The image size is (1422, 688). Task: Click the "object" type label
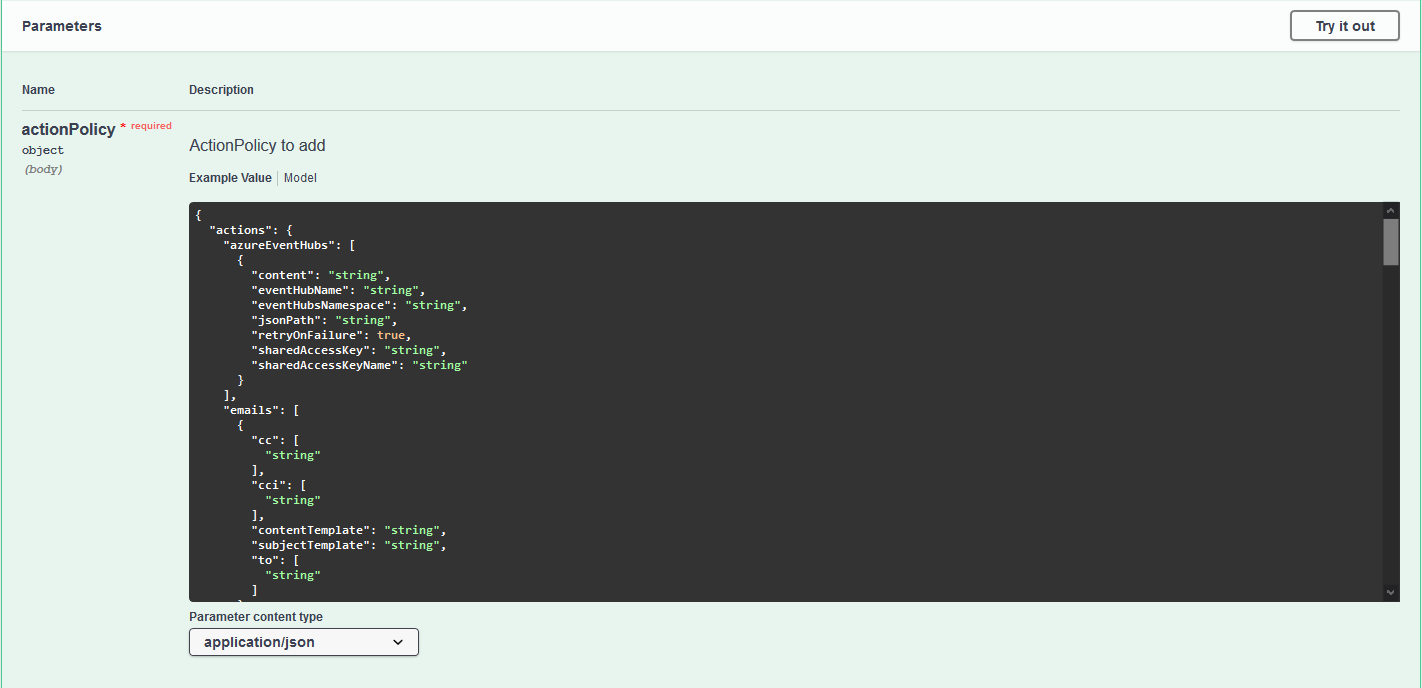pyautogui.click(x=43, y=150)
